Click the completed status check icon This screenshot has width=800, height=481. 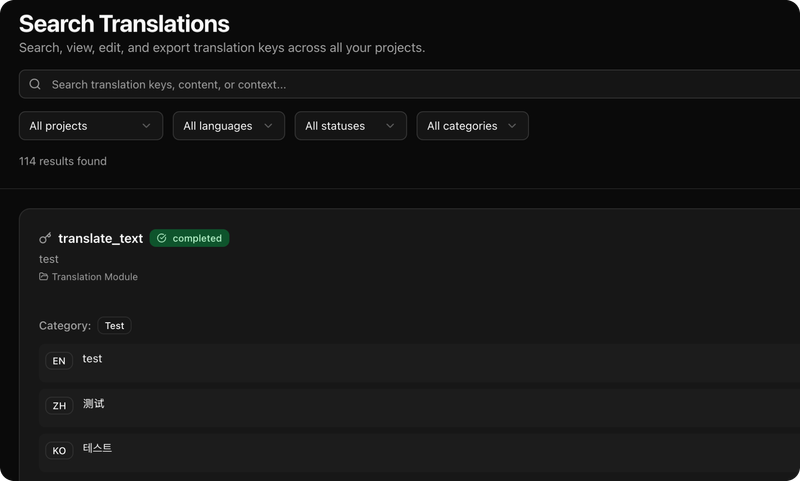tap(162, 239)
